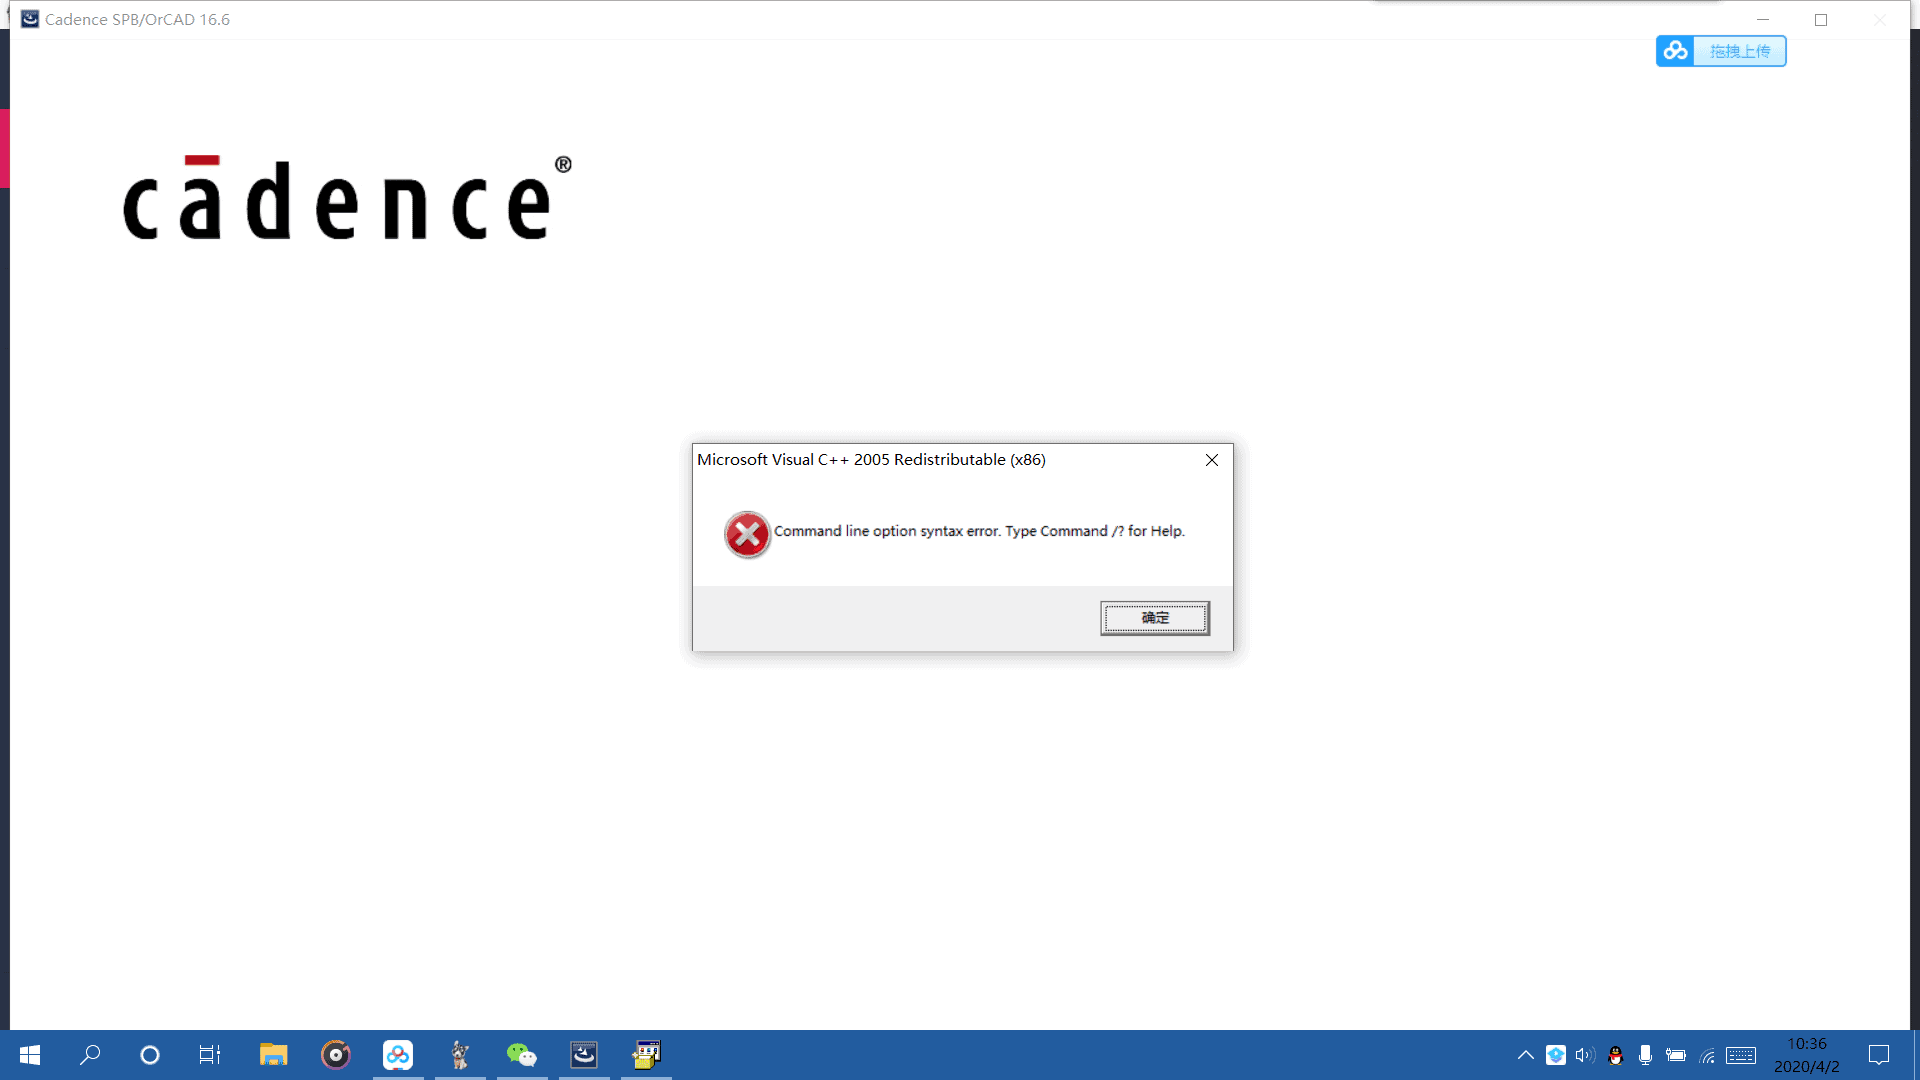Click the Show Desktop sliver at taskbar end

1916,1055
